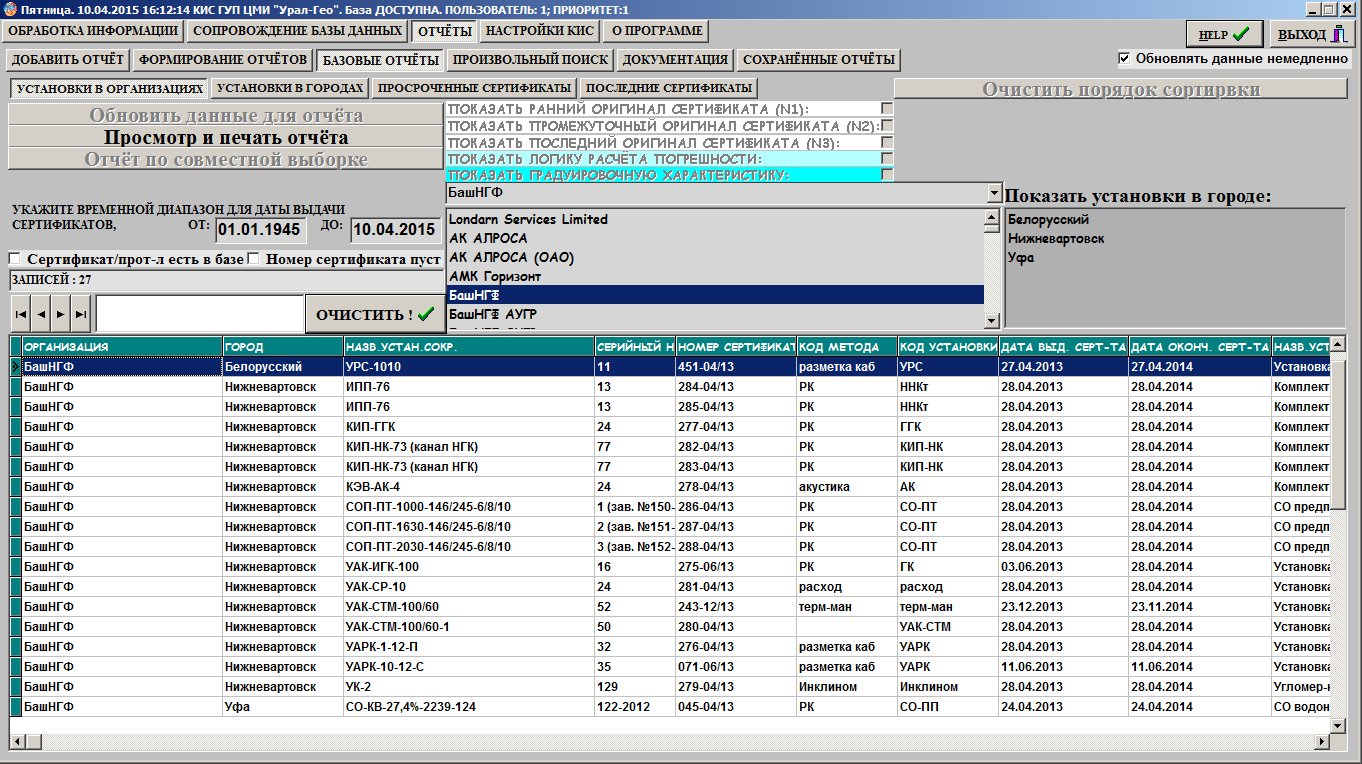Select Londarn Services Limited in organization list

coord(715,219)
